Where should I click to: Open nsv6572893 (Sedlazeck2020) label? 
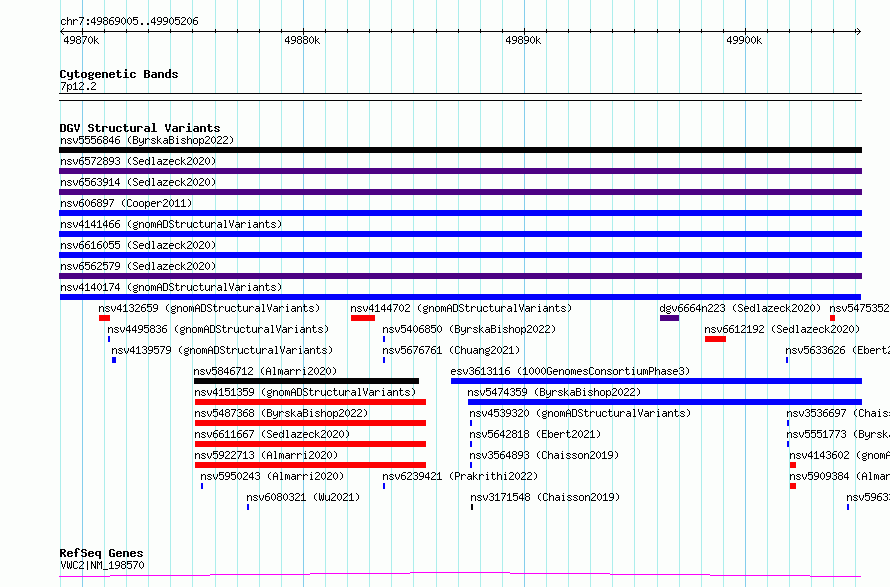pyautogui.click(x=138, y=161)
